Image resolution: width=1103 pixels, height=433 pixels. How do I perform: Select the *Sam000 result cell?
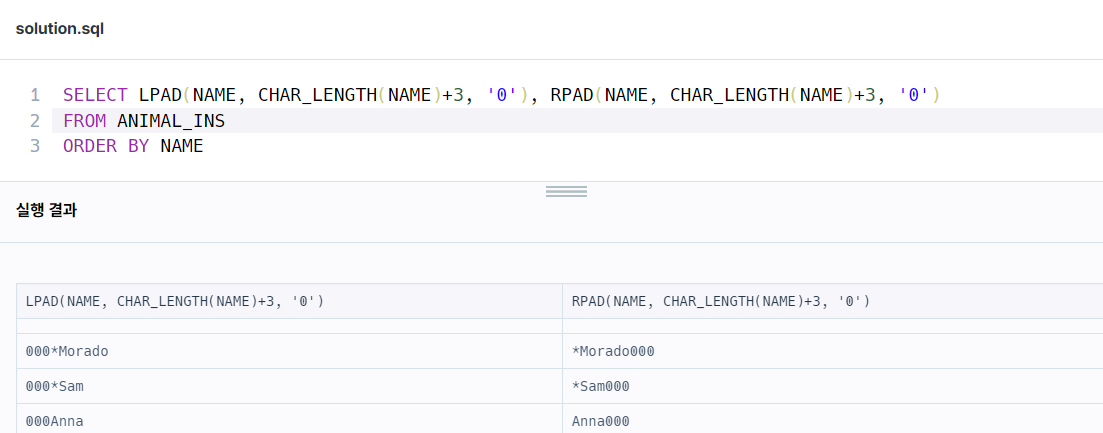coord(833,387)
